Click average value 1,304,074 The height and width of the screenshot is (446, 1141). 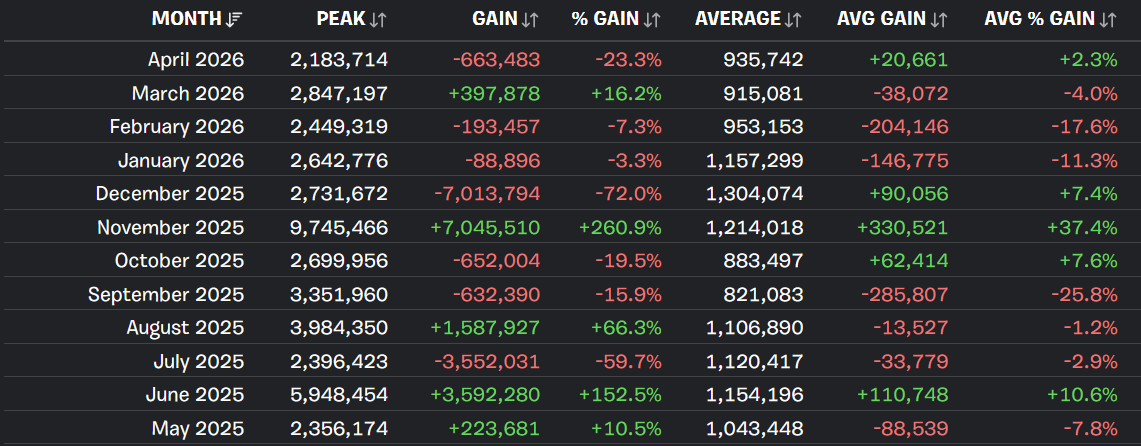(x=755, y=194)
